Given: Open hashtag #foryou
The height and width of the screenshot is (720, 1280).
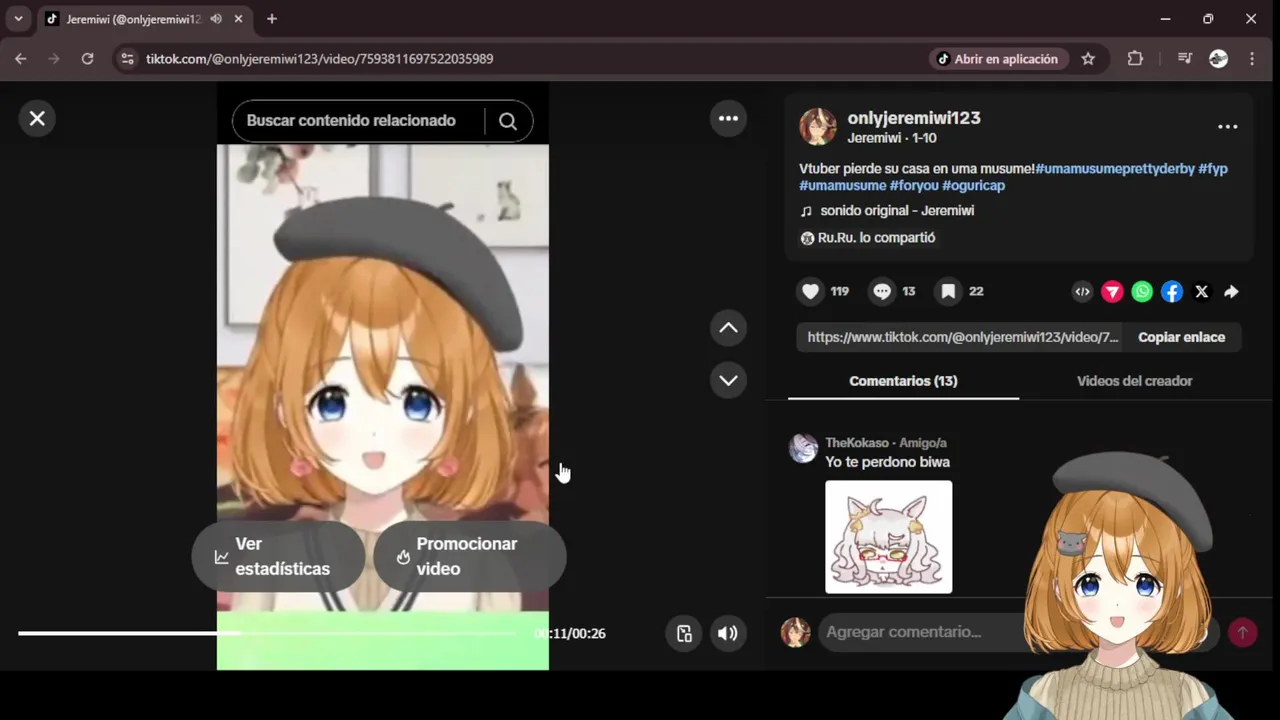Looking at the screenshot, I should click(914, 186).
